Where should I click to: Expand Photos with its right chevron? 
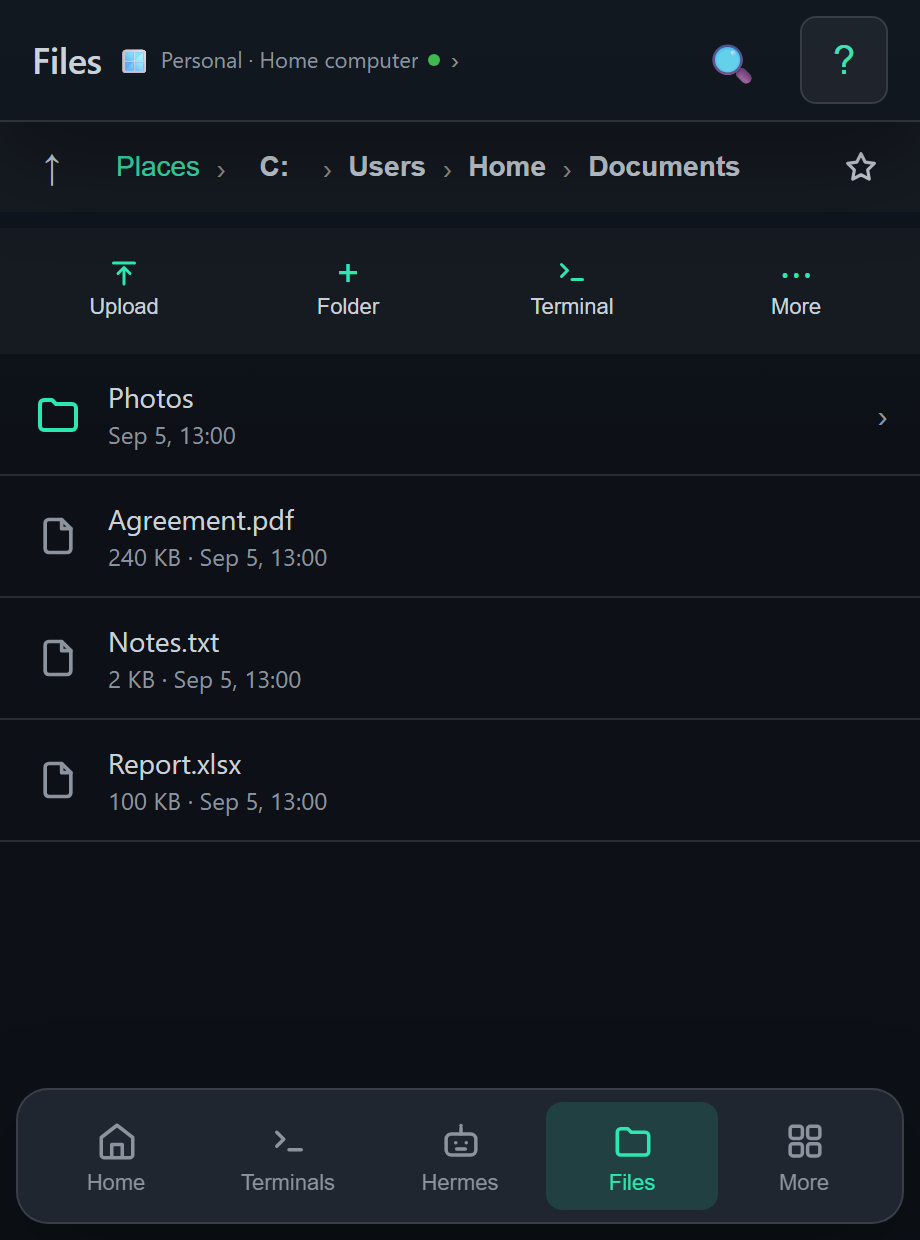click(882, 419)
